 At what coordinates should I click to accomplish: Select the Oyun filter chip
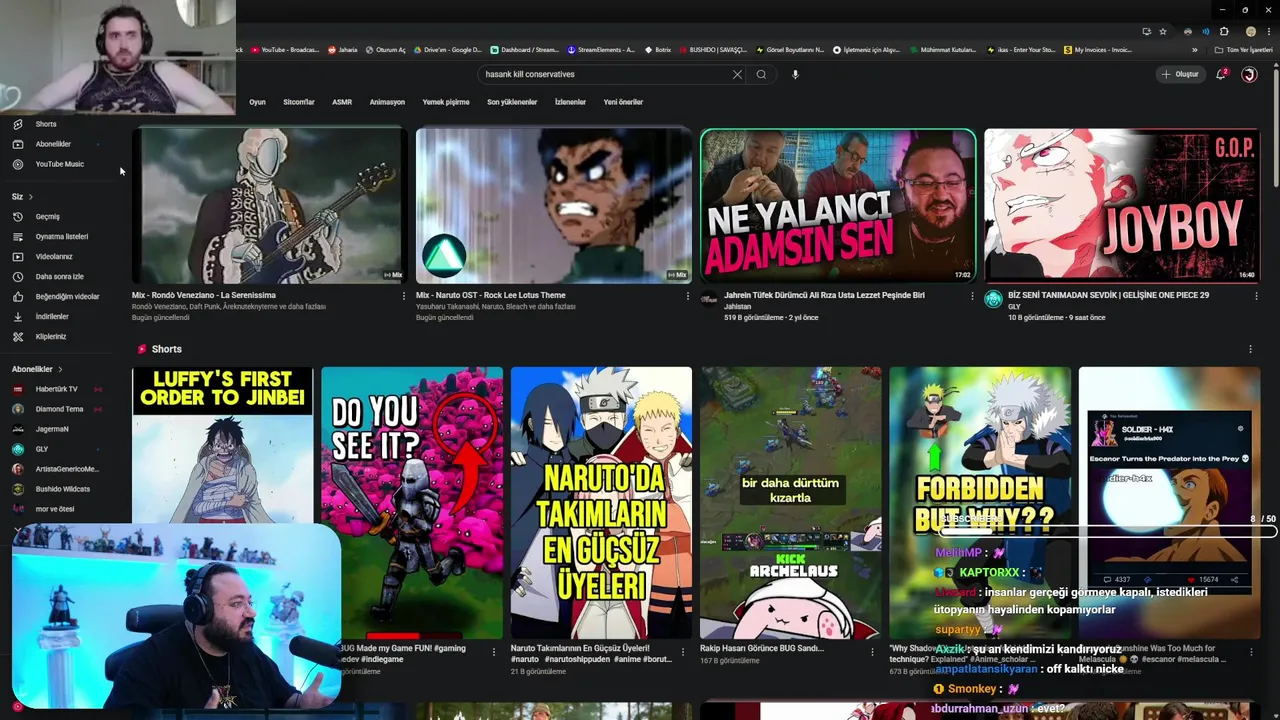click(x=257, y=102)
